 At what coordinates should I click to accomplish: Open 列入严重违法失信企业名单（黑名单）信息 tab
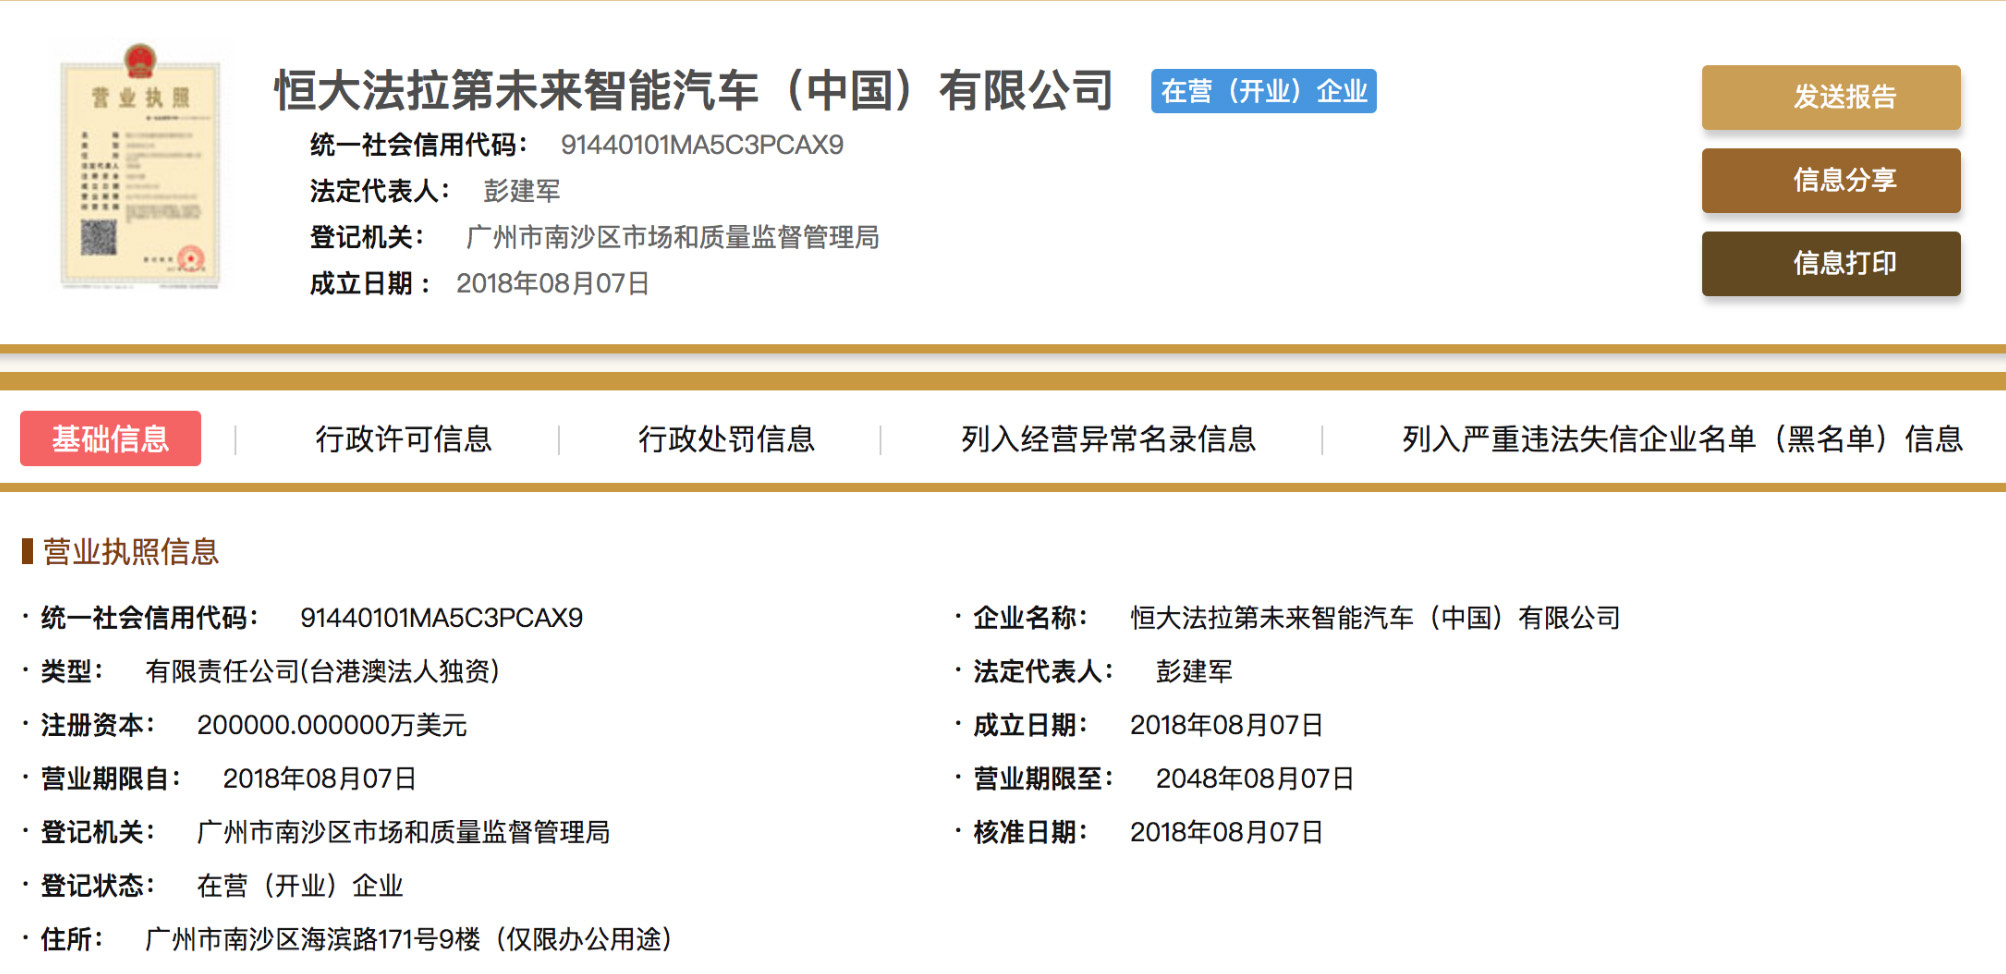coord(1682,439)
